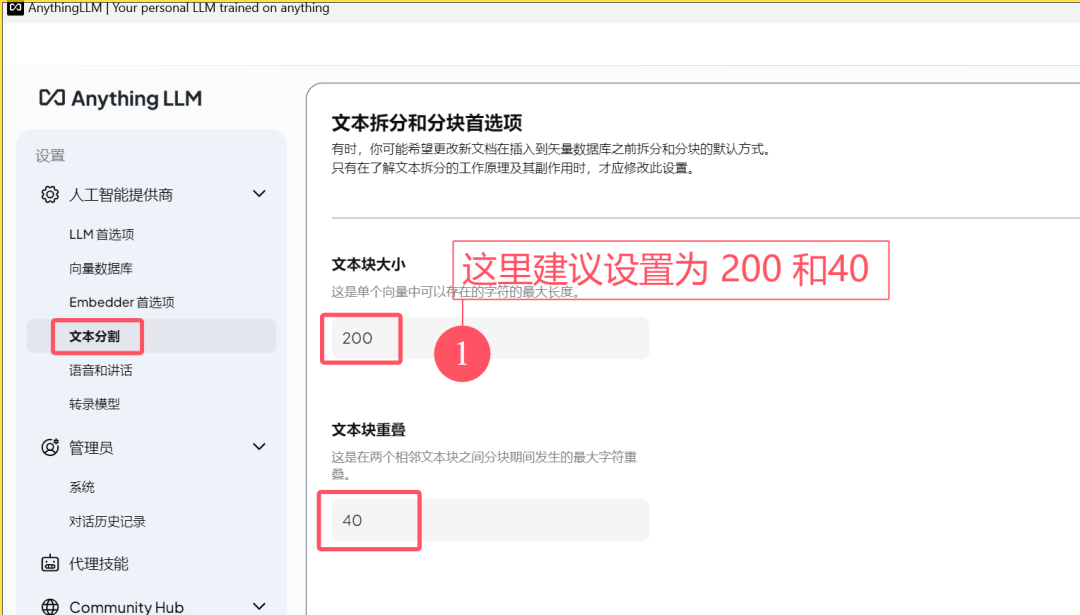Click the globe icon beside Community Hub
Image resolution: width=1080 pixels, height=615 pixels.
pos(50,607)
